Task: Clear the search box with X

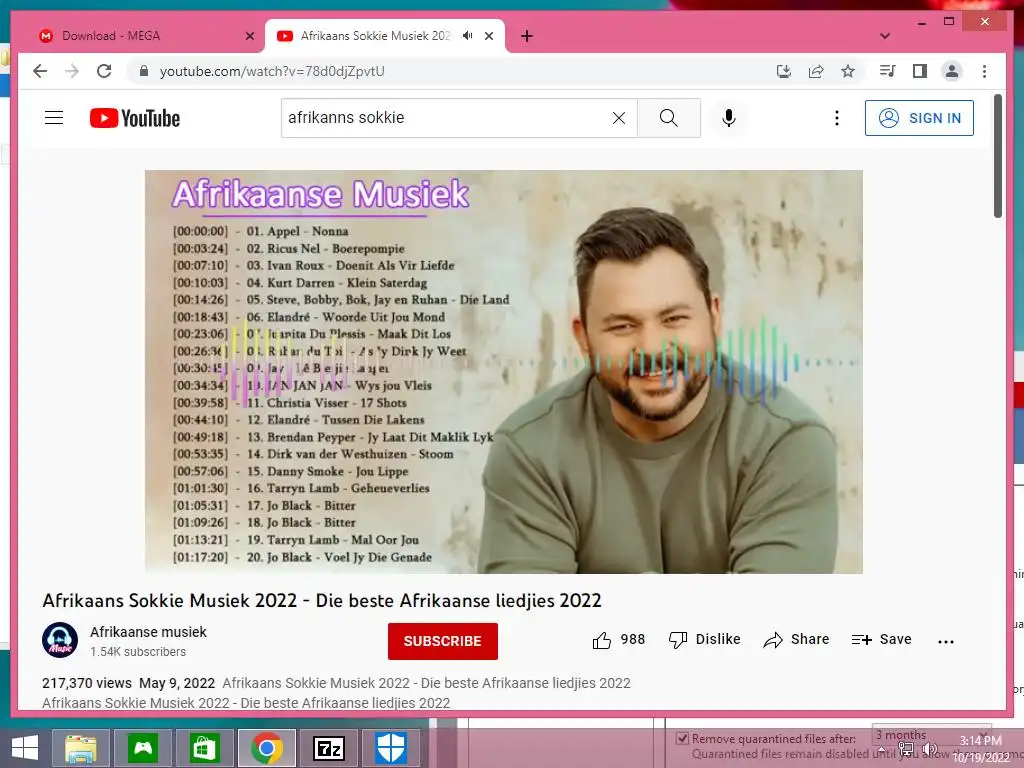Action: tap(618, 118)
